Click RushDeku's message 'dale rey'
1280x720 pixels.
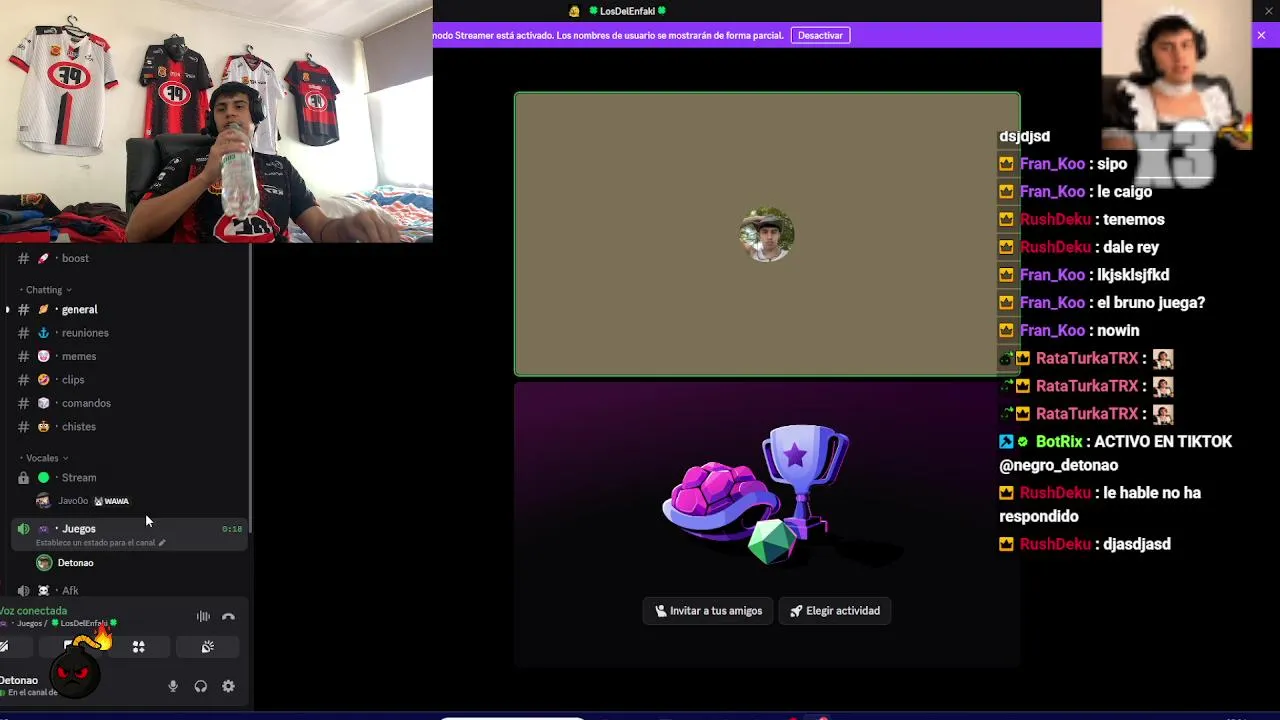[x=1131, y=247]
